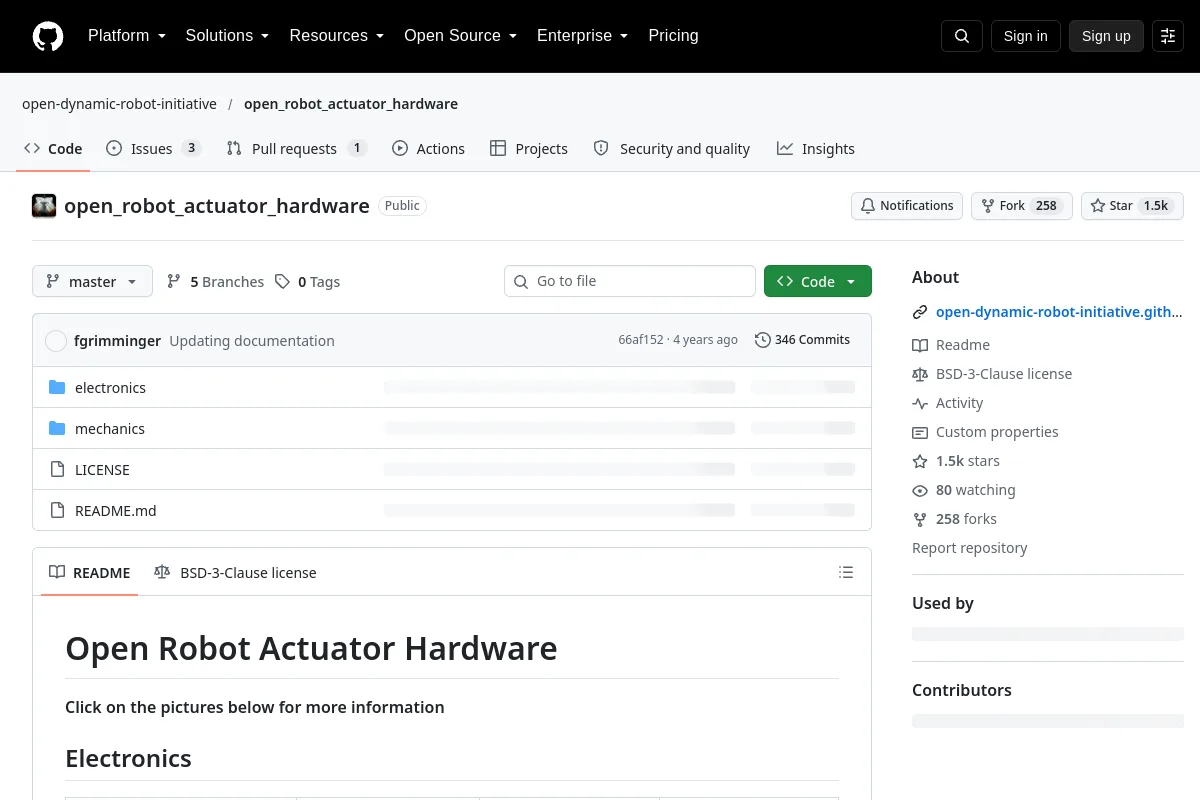Image resolution: width=1200 pixels, height=800 pixels.
Task: Switch to the Code tab
Action: click(x=54, y=149)
